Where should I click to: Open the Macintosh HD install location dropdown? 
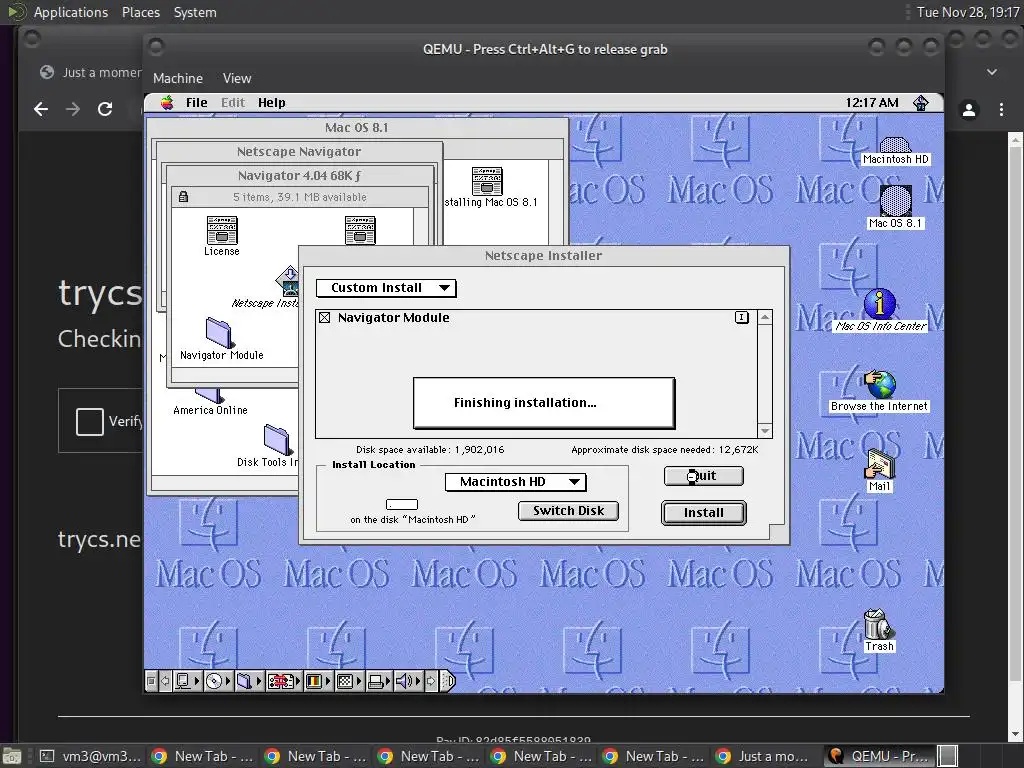(x=515, y=482)
